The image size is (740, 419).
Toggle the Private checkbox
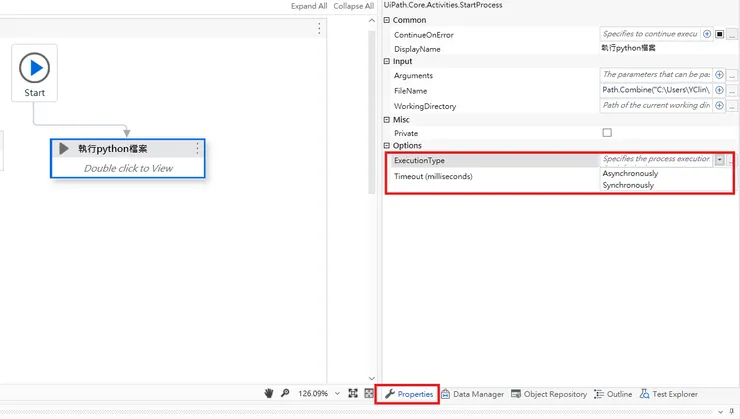click(x=607, y=133)
